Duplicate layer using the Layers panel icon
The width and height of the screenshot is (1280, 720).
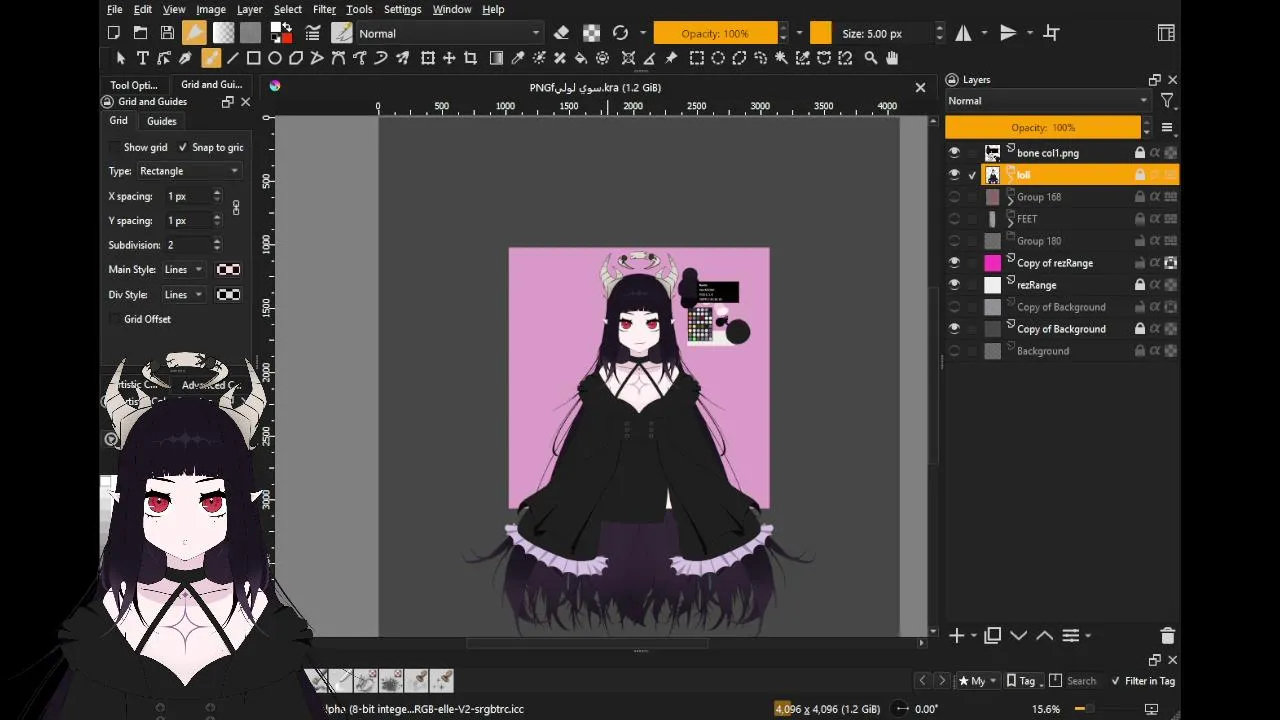point(993,636)
